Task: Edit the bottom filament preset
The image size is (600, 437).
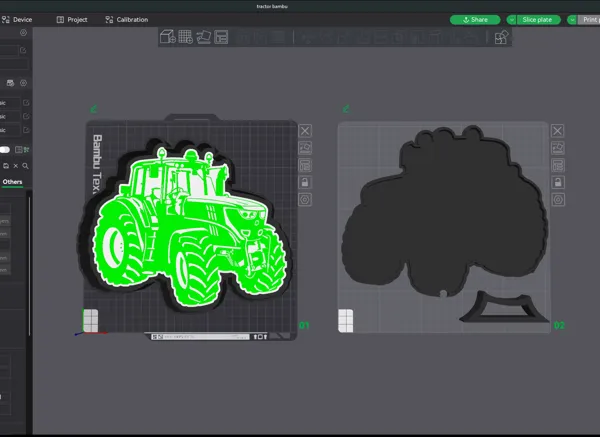Action: 26,130
